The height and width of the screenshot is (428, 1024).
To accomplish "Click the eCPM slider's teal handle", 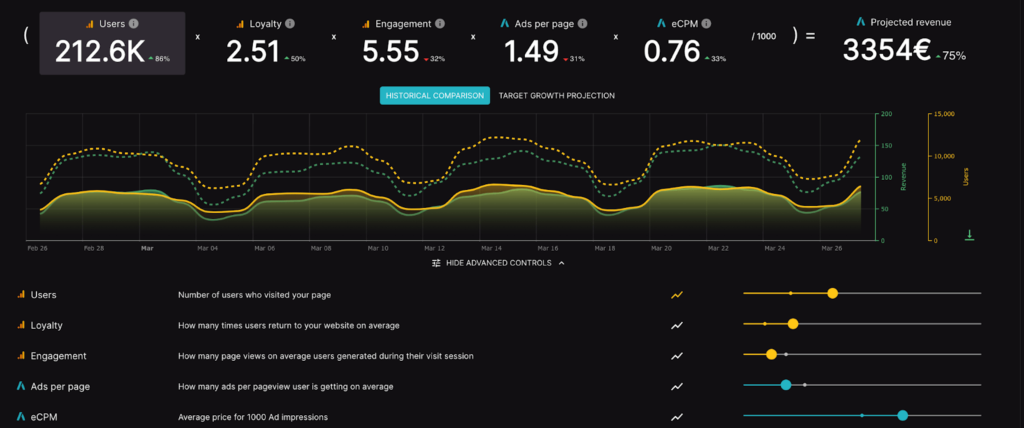I will click(x=902, y=415).
